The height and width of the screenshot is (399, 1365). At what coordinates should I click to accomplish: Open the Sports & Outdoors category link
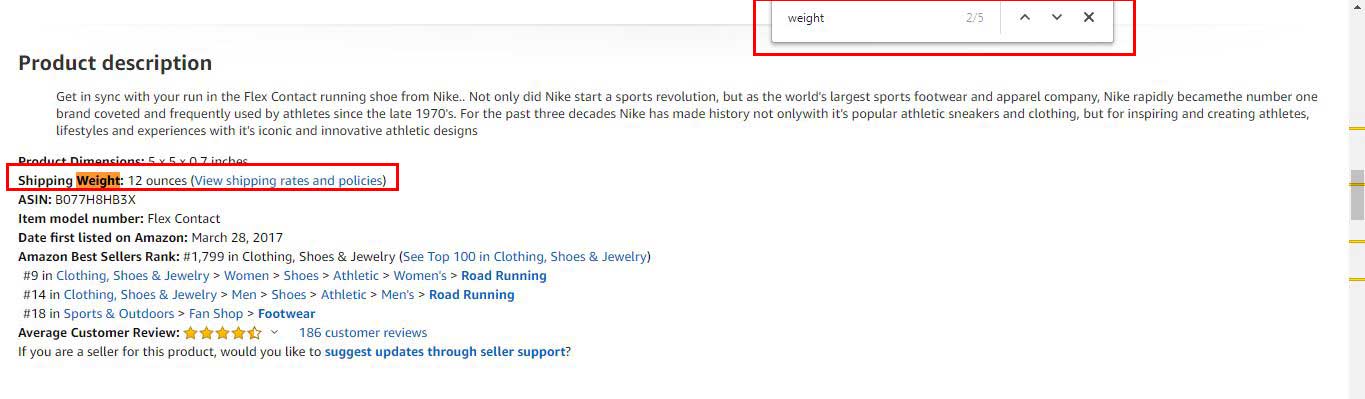pyautogui.click(x=119, y=314)
